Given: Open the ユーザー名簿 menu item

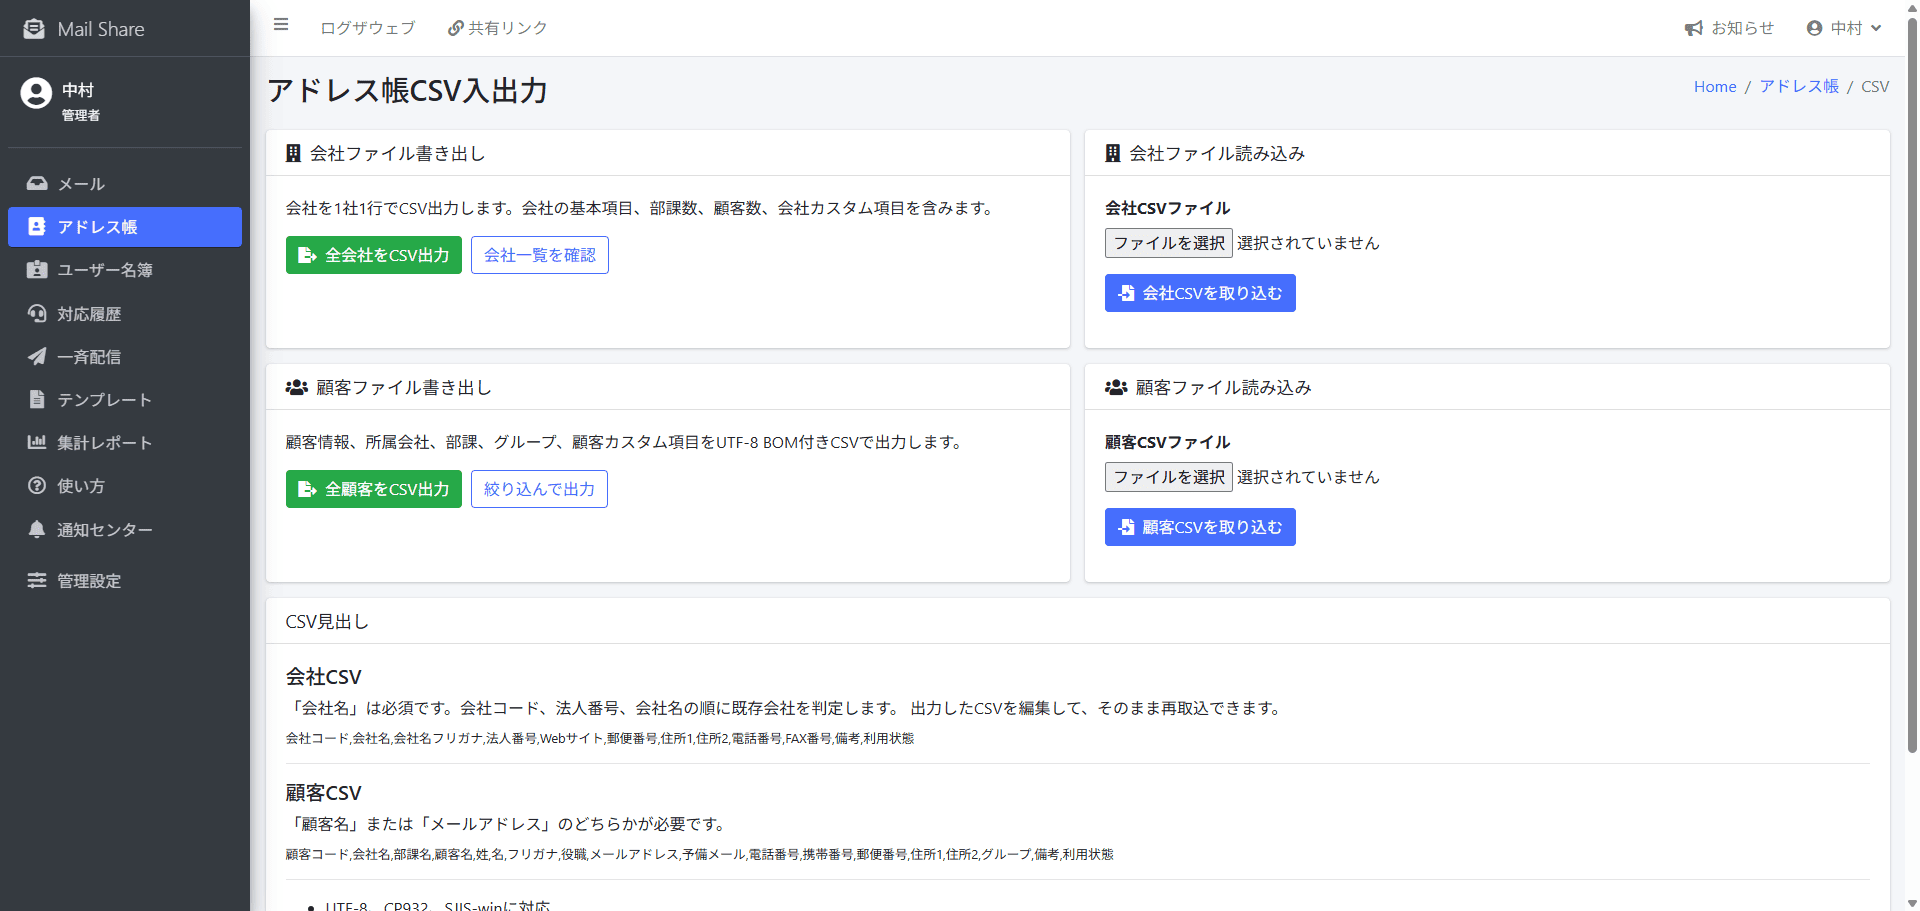Looking at the screenshot, I should click(125, 270).
